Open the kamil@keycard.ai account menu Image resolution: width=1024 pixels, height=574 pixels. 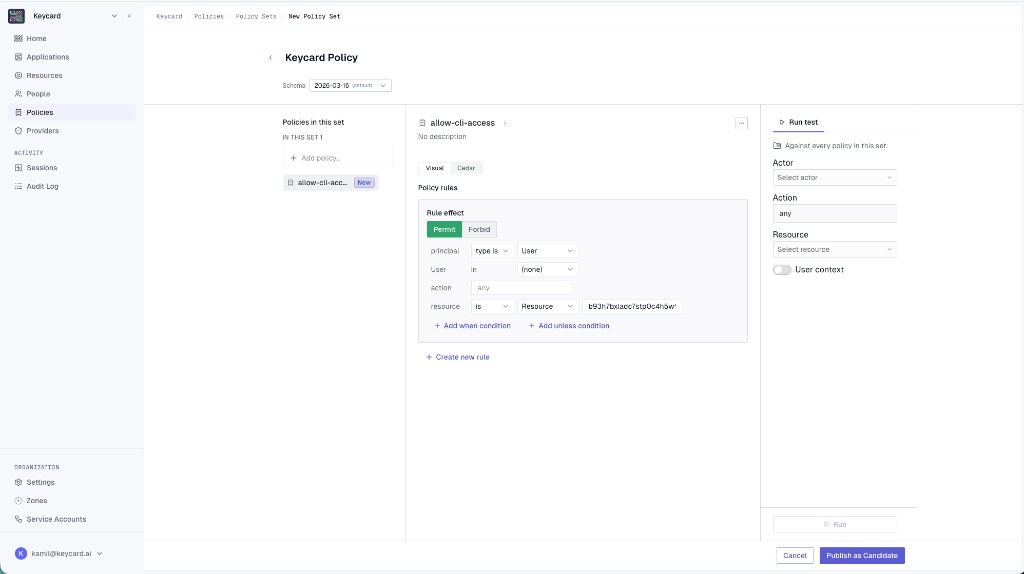[x=59, y=553]
